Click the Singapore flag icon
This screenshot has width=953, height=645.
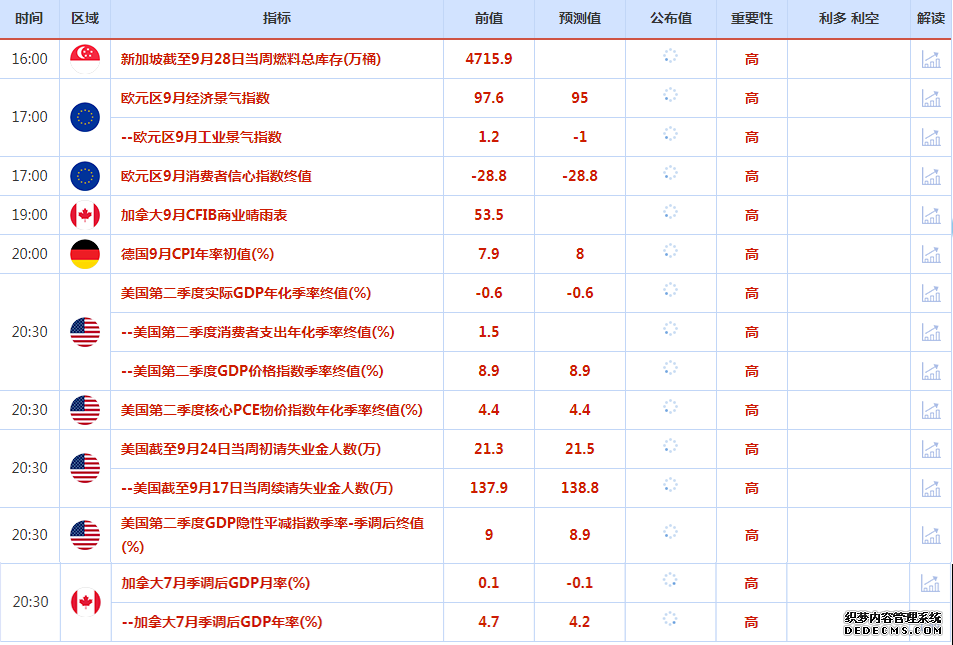tap(85, 59)
